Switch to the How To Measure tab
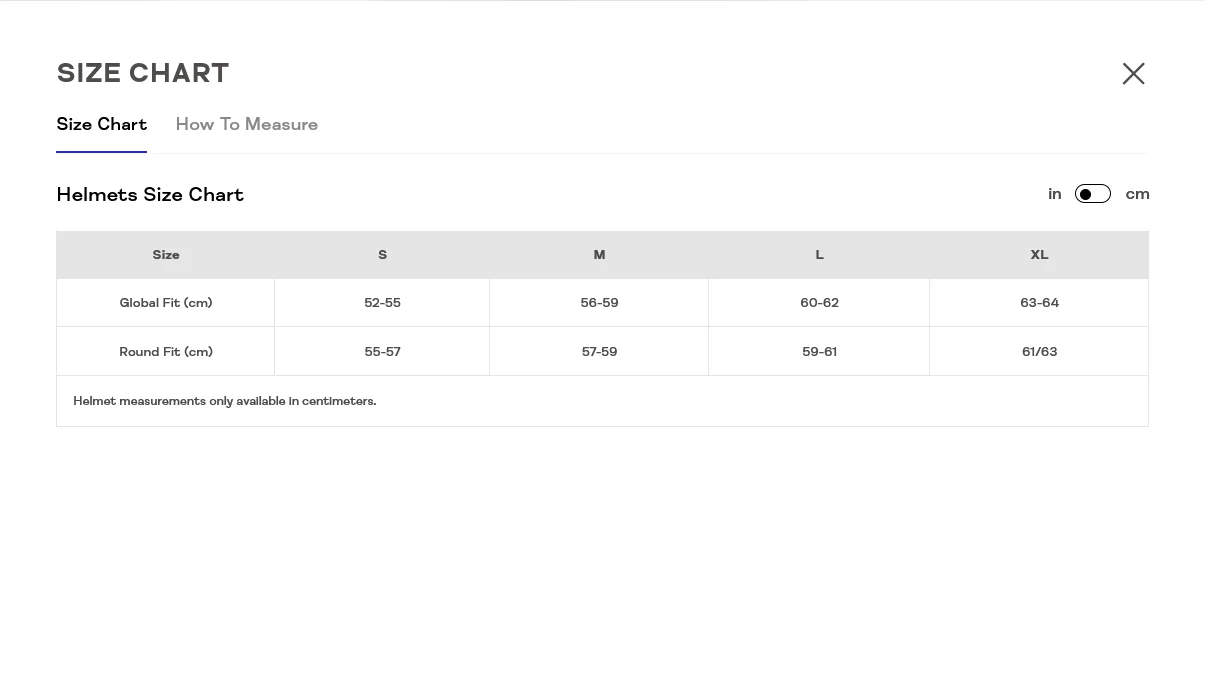Image resolution: width=1205 pixels, height=695 pixels. 246,125
